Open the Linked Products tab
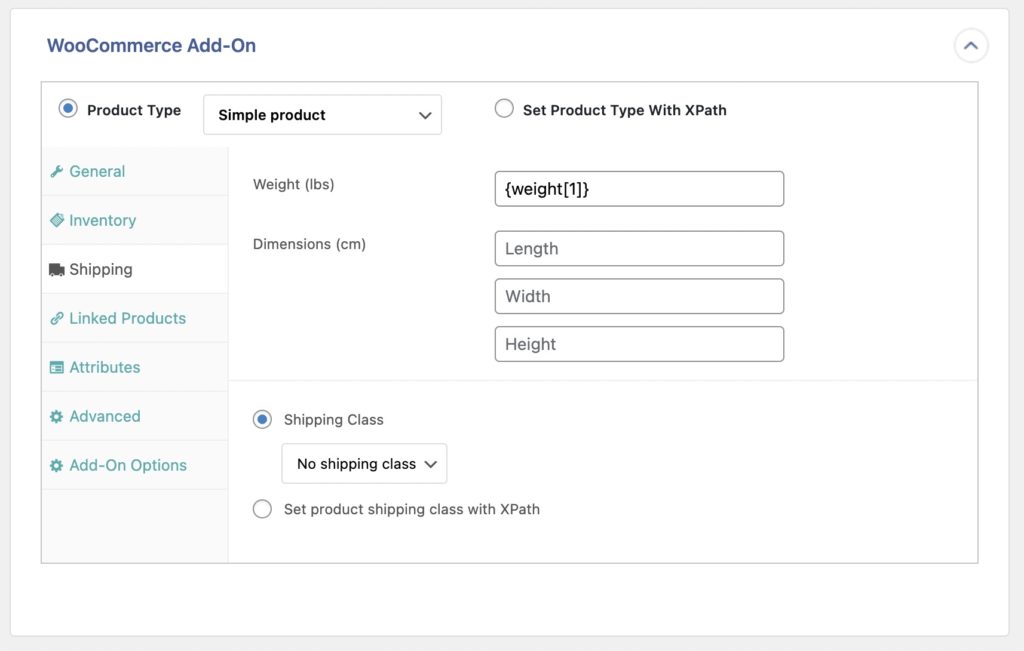The width and height of the screenshot is (1024, 651). tap(129, 318)
